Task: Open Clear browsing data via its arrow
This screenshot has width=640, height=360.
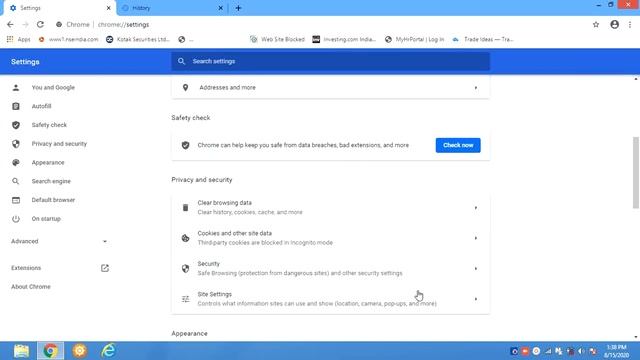Action: (476, 208)
